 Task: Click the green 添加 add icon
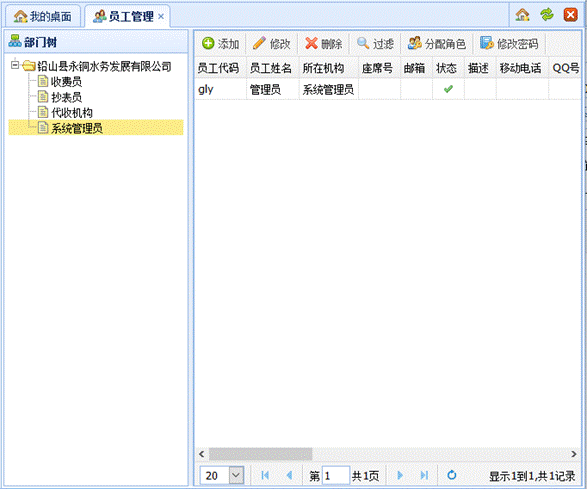click(208, 43)
